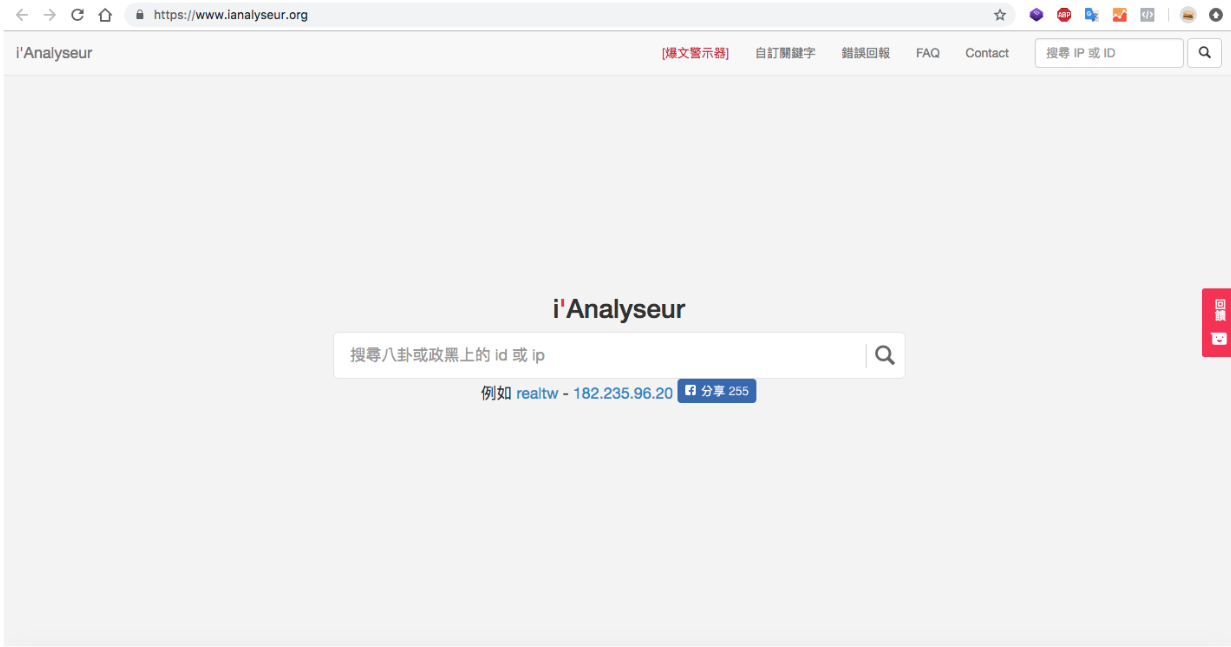Open the browser update arrow menu
The width and height of the screenshot is (1231, 647).
[1216, 15]
